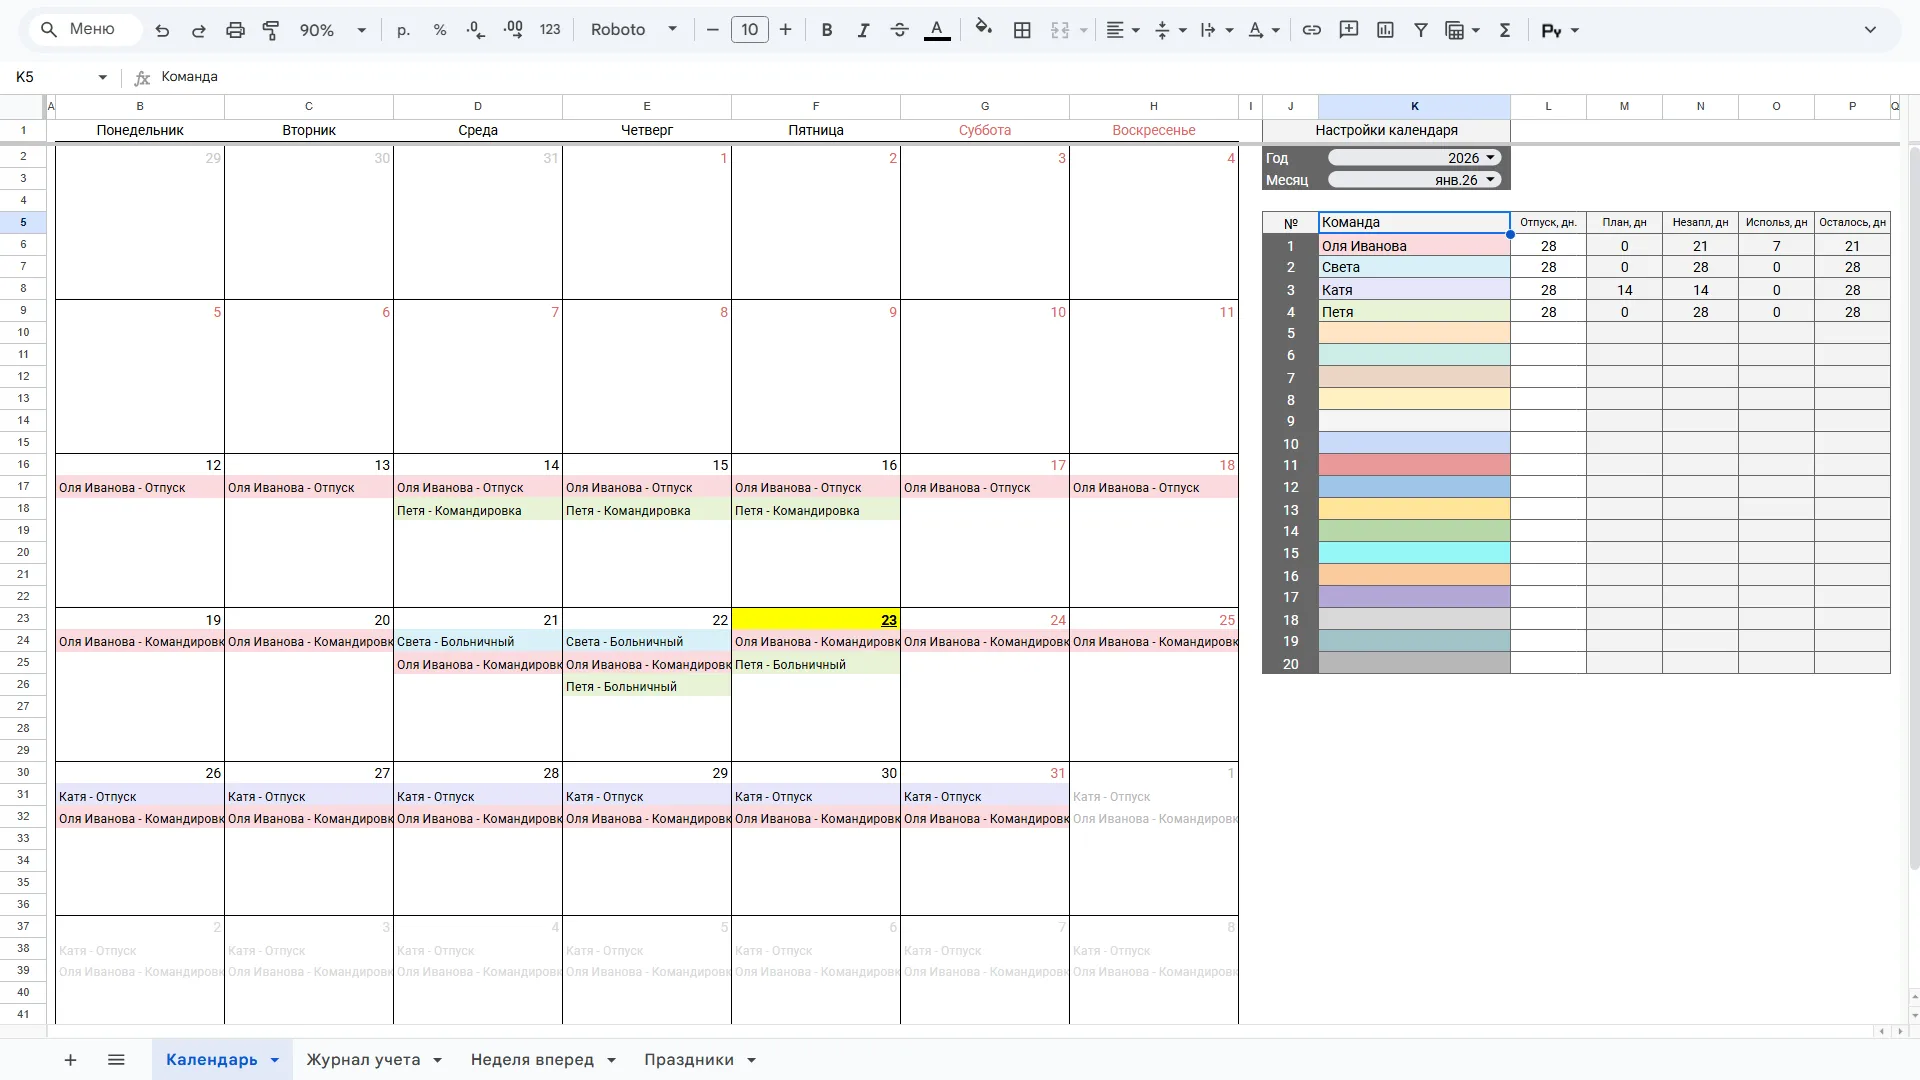Click the Print icon

[x=235, y=30]
